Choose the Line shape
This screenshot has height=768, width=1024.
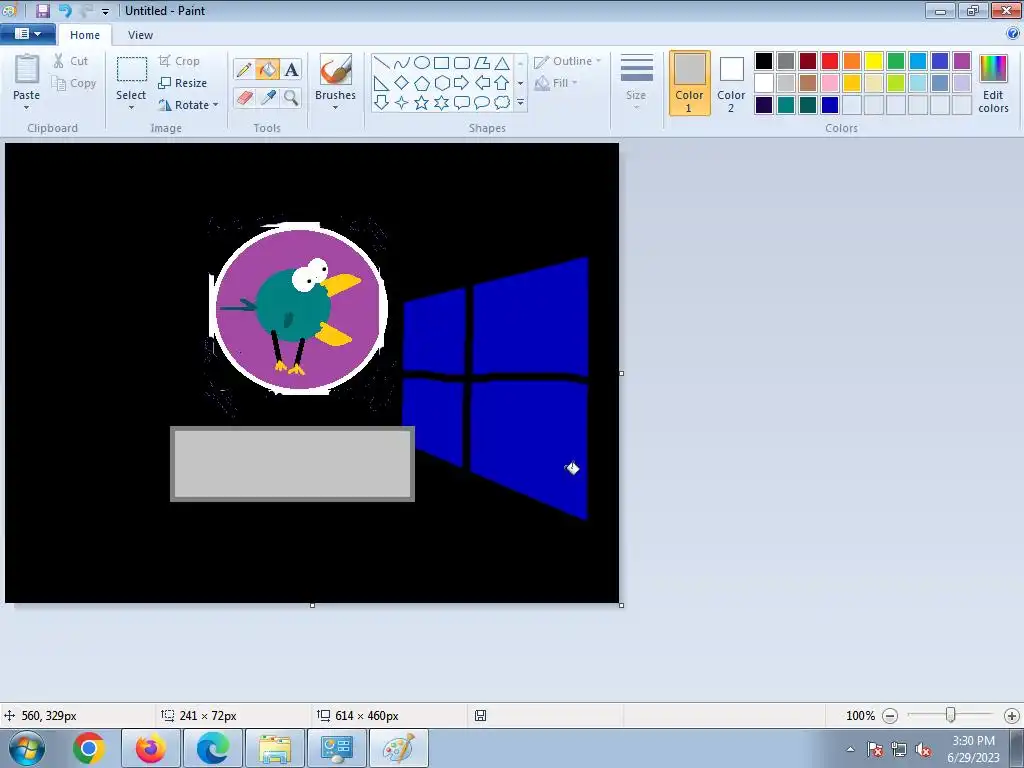381,63
